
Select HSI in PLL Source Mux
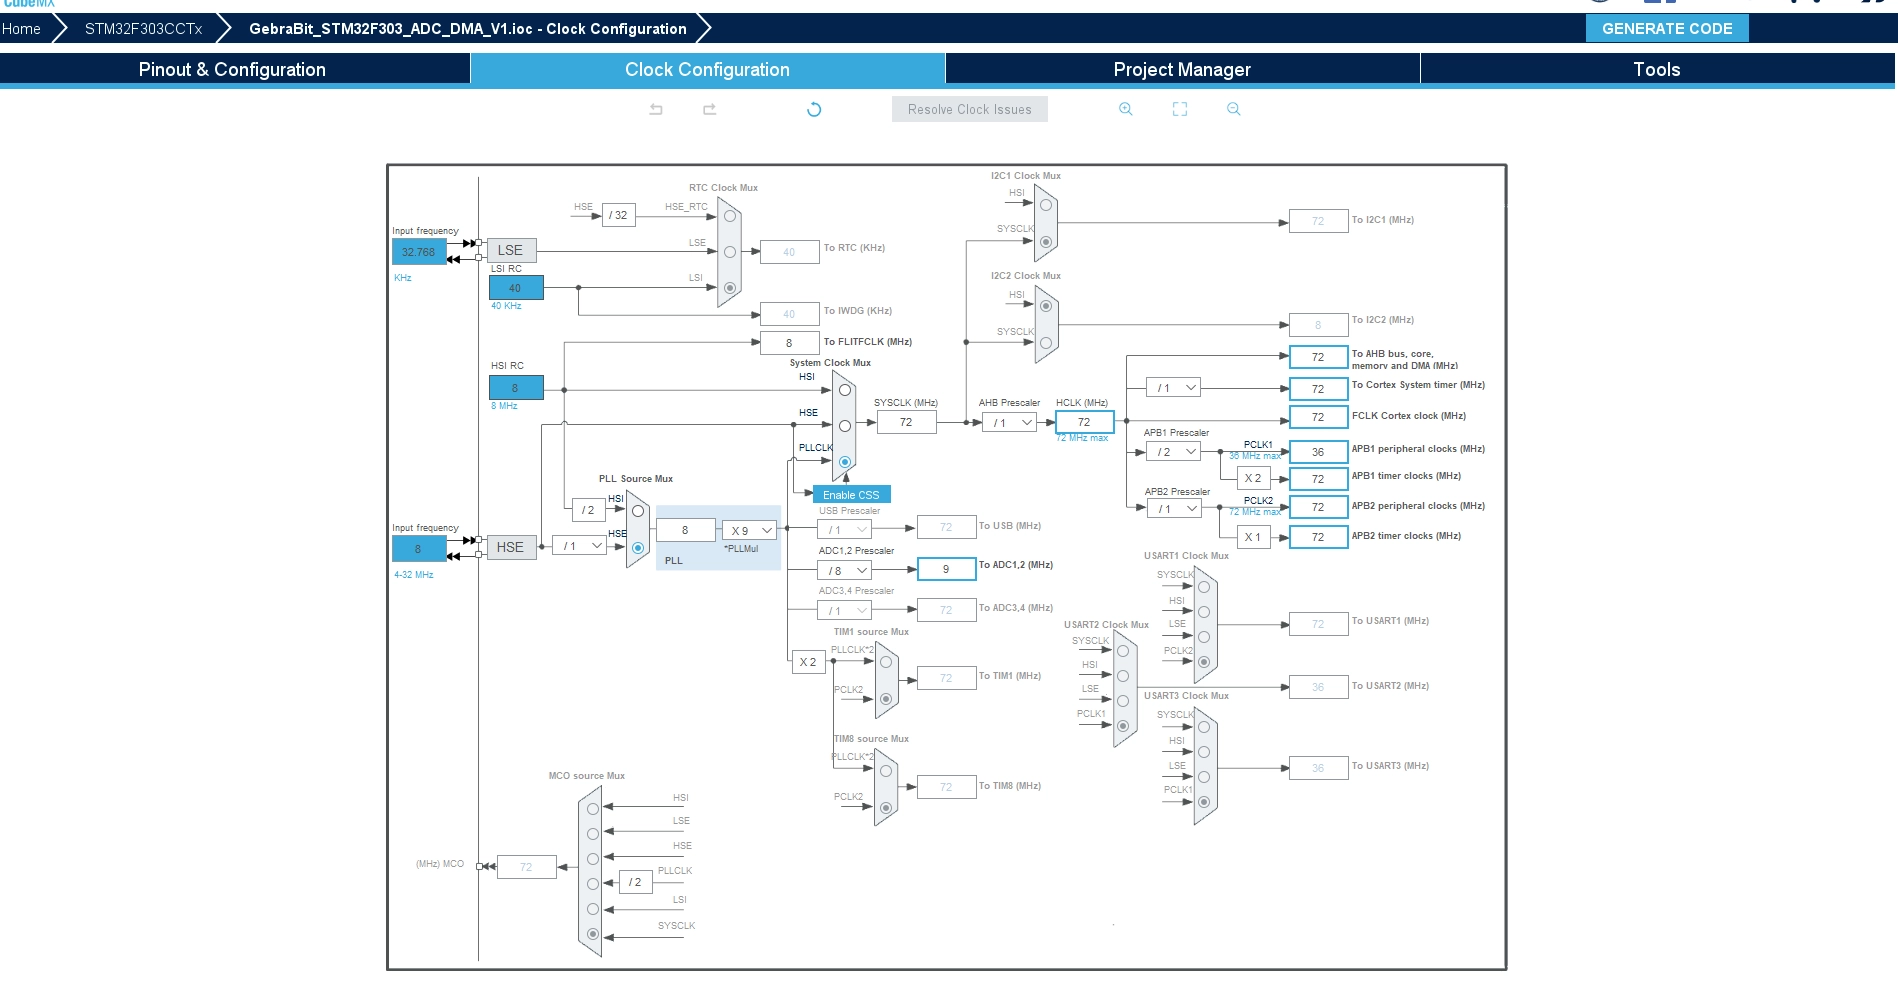[638, 511]
